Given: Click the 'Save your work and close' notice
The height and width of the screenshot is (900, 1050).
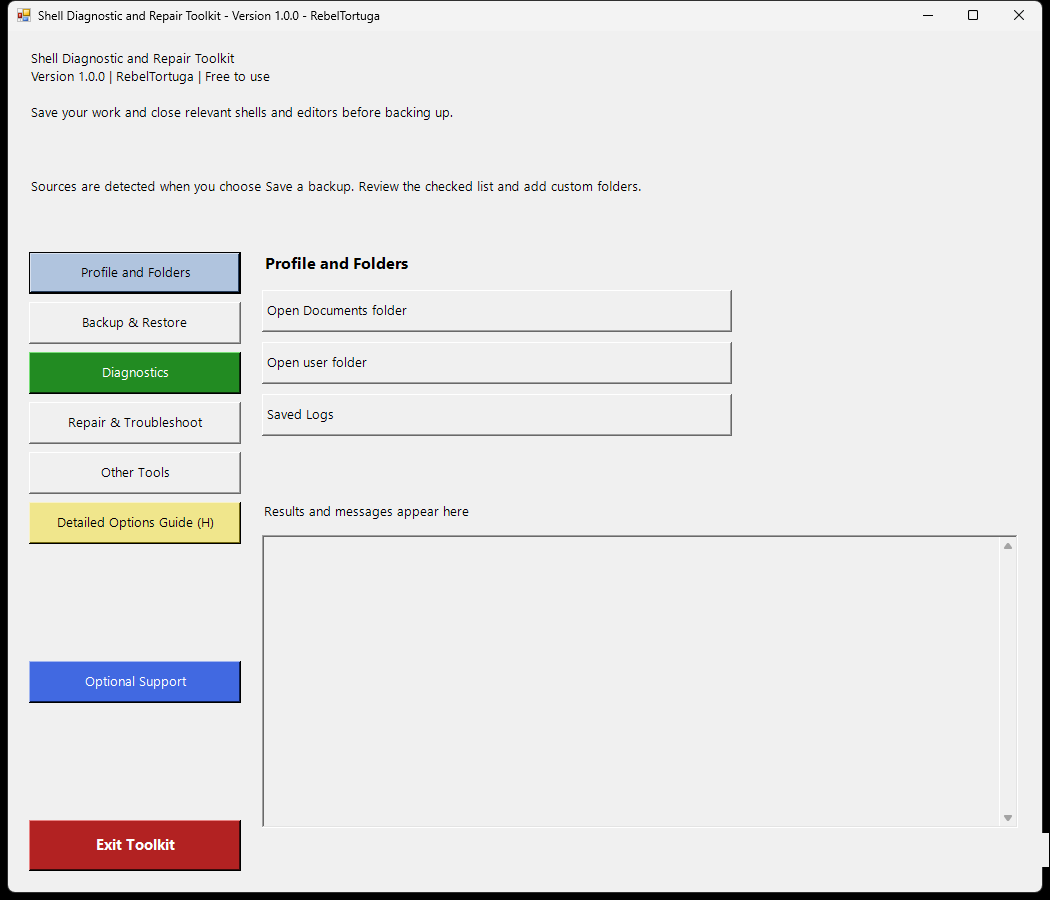Looking at the screenshot, I should [x=242, y=112].
